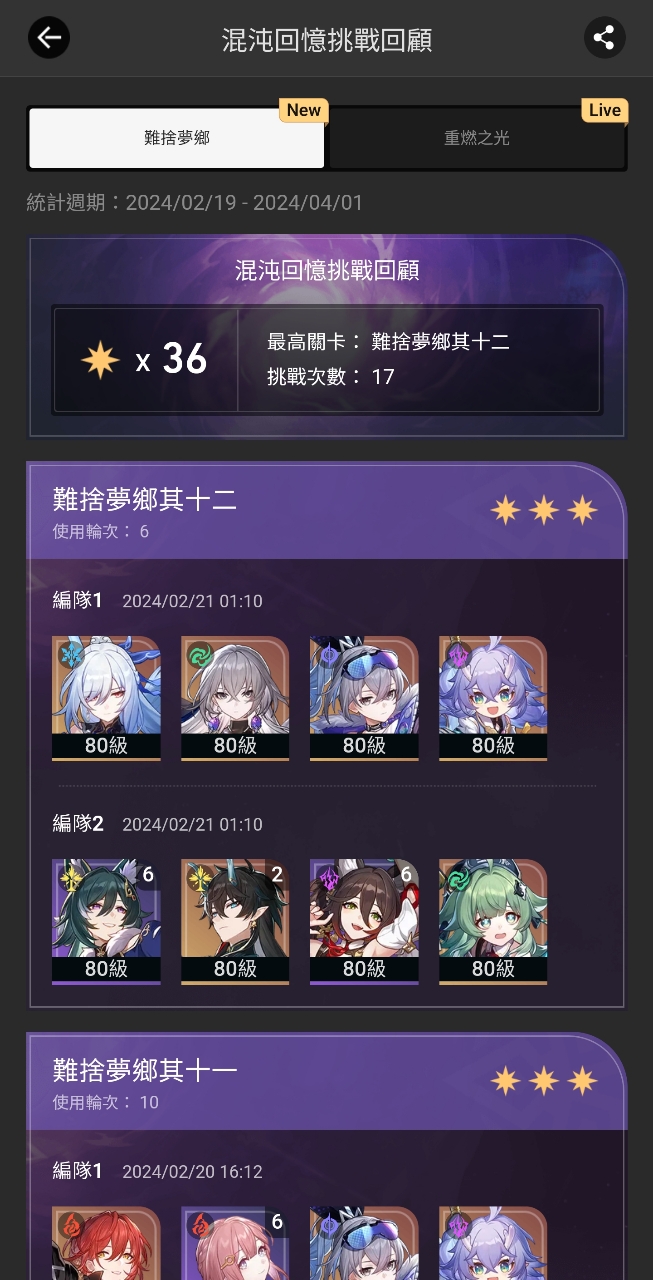
Task: Tap the share icon
Action: coord(604,38)
